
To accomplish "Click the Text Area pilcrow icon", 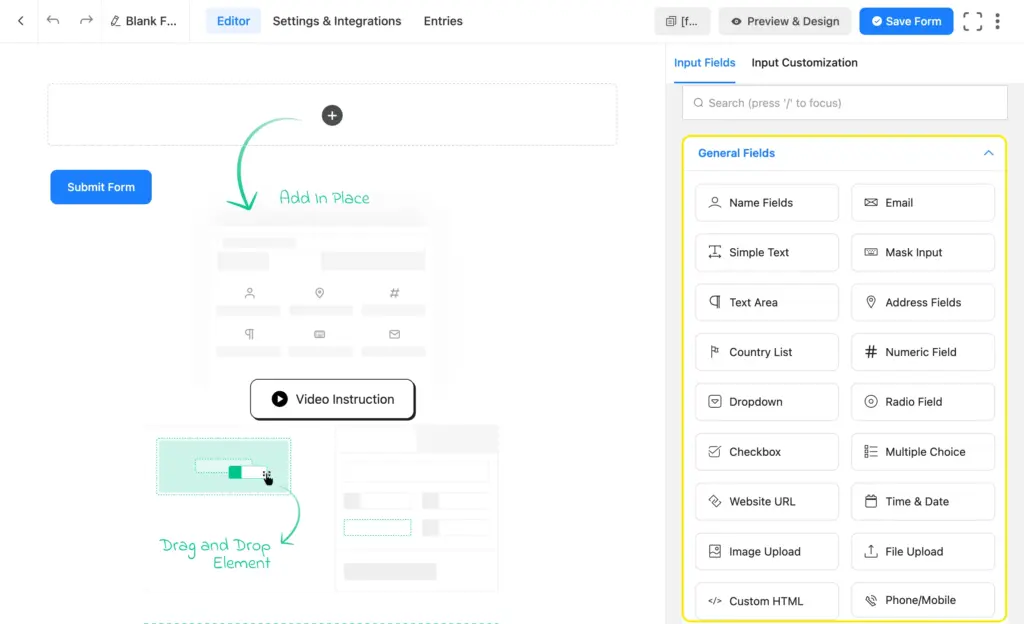I will [x=714, y=302].
